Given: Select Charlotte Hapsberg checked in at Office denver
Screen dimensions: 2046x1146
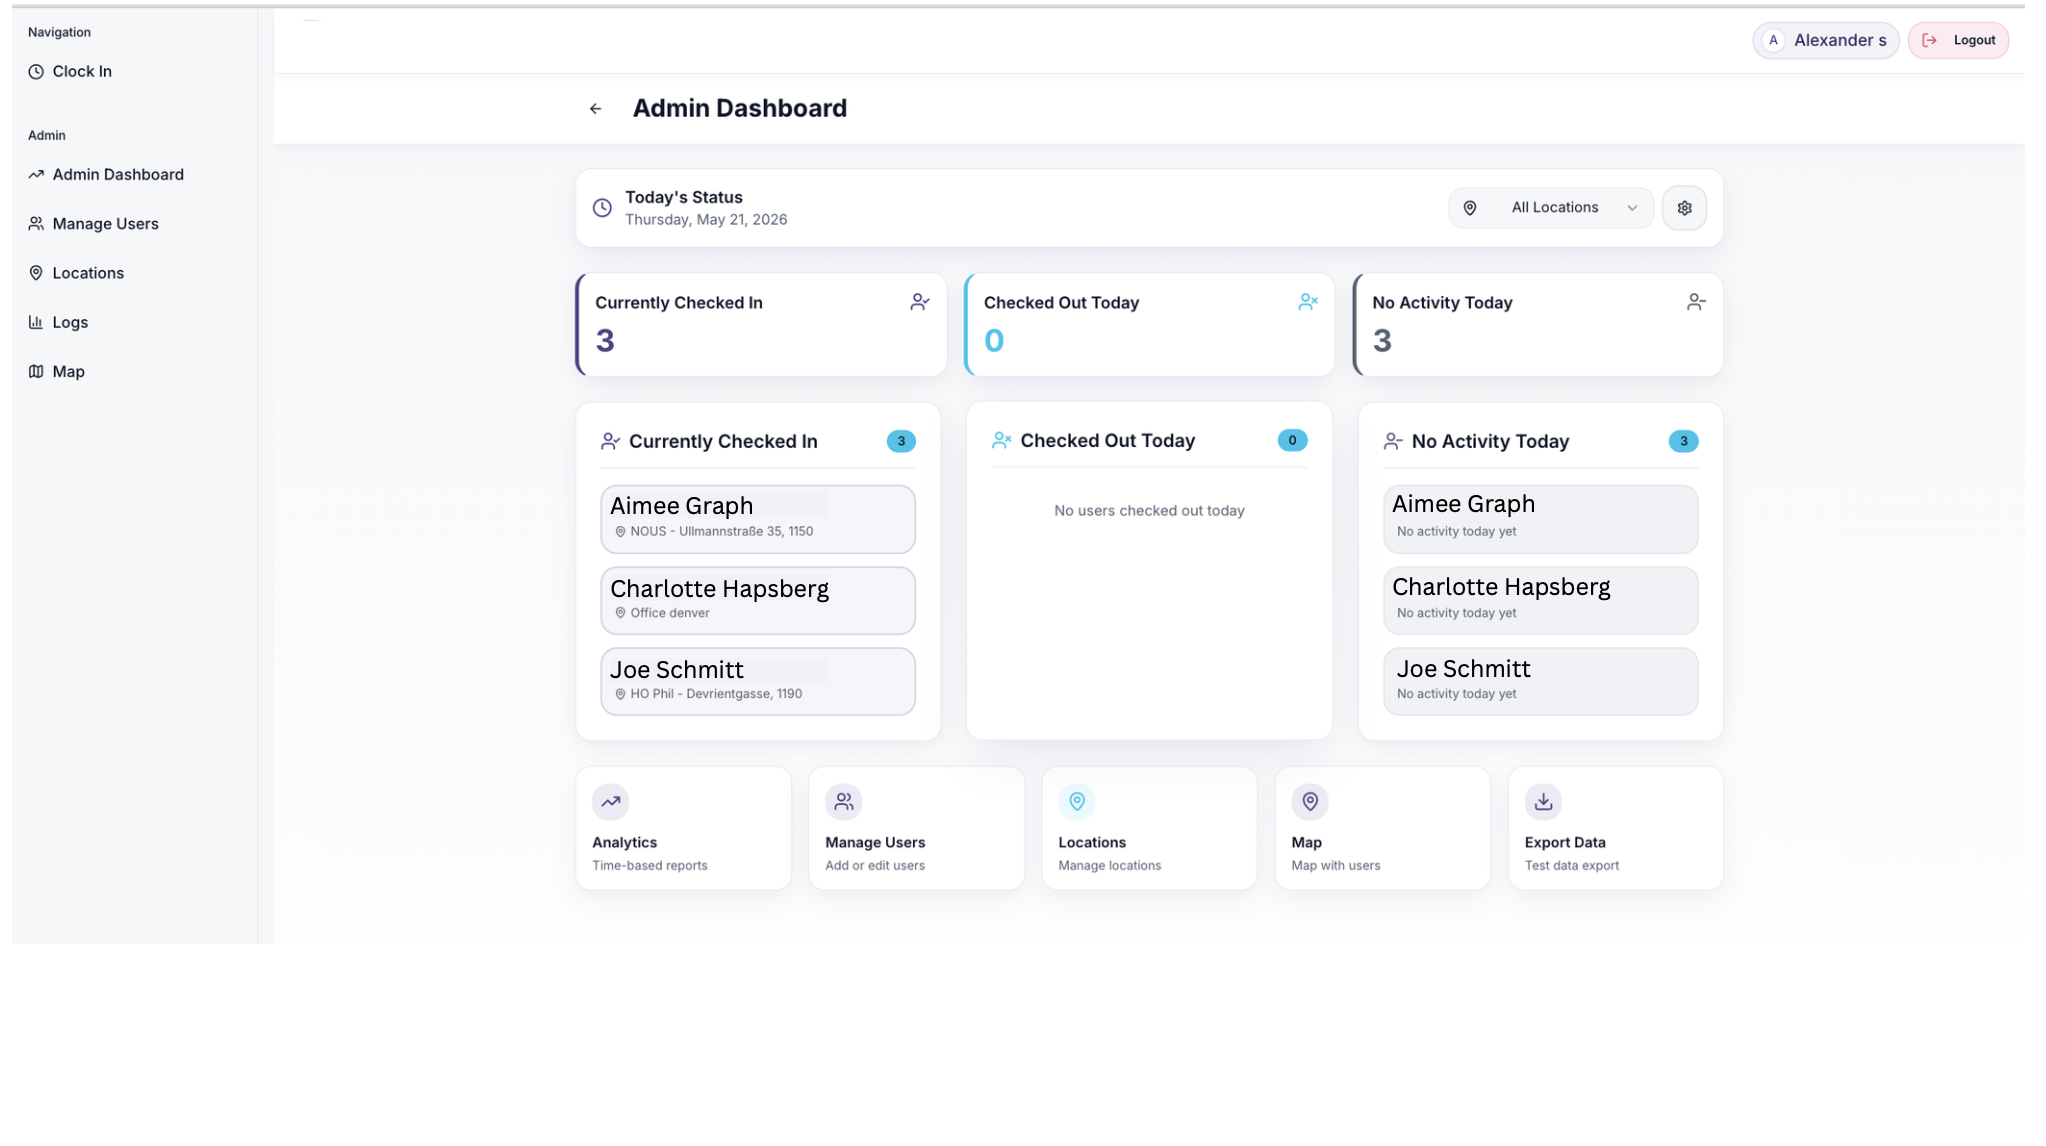Looking at the screenshot, I should point(758,601).
